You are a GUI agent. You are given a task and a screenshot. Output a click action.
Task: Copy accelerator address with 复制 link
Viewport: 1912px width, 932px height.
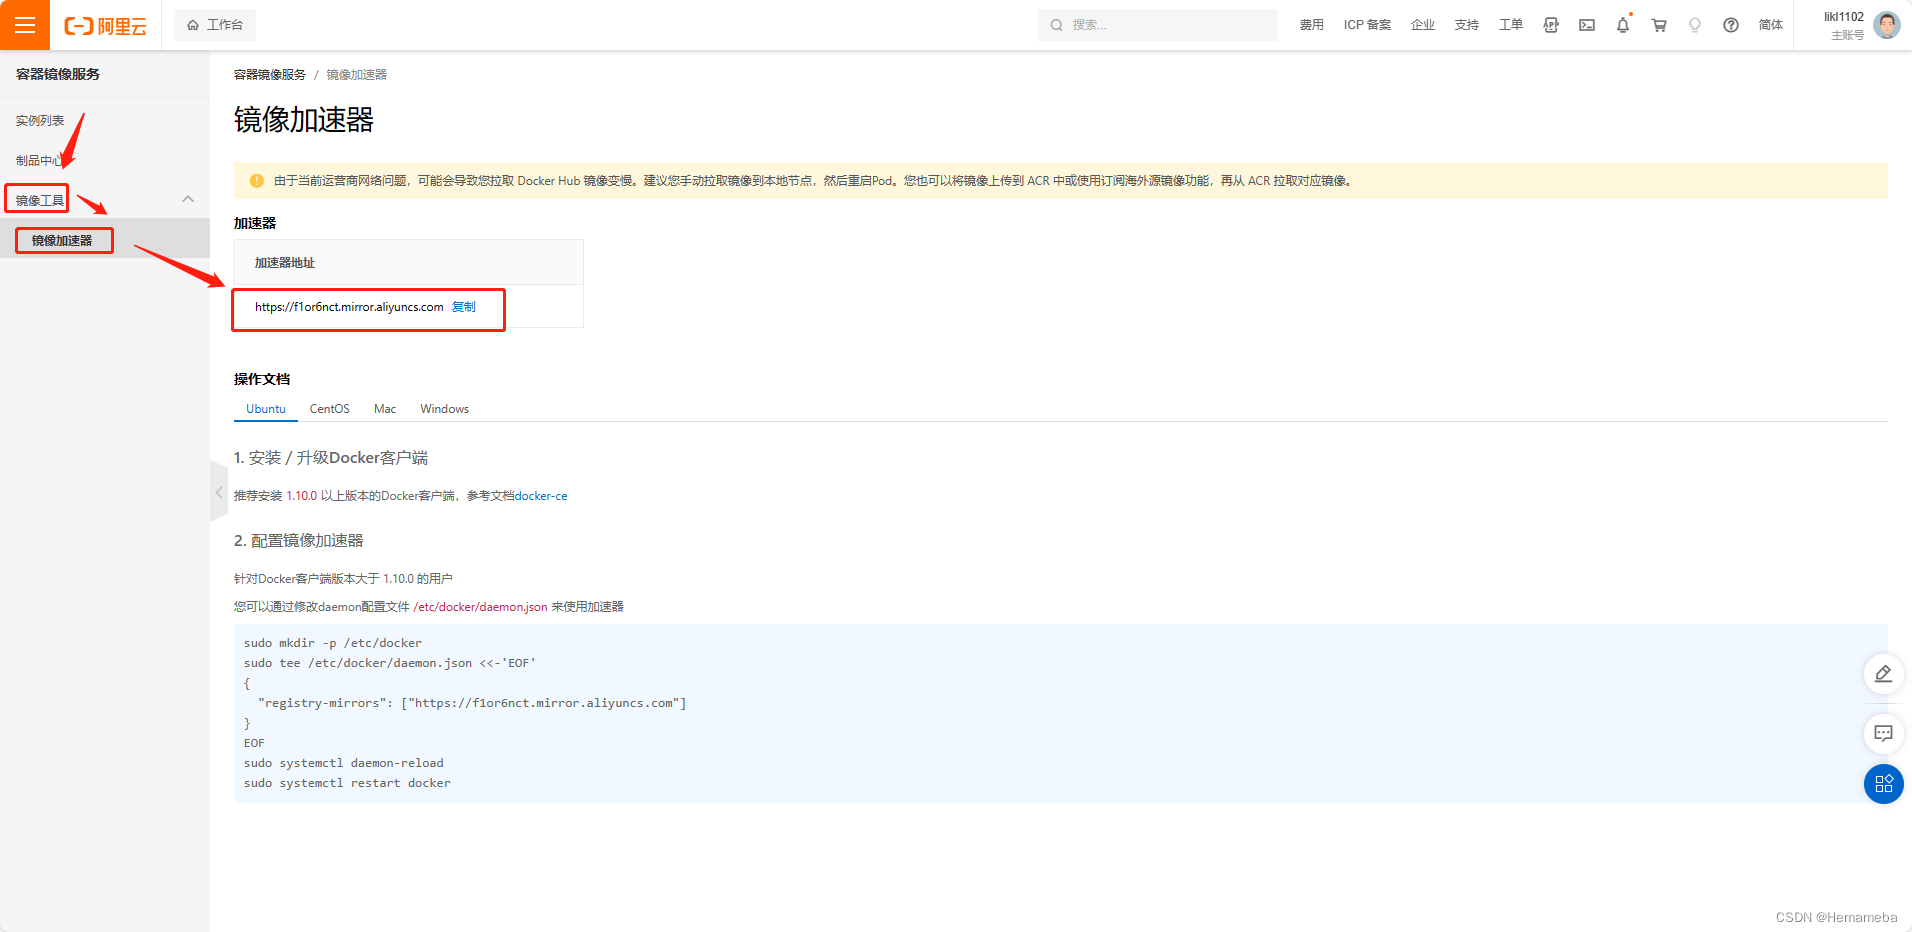pos(464,307)
